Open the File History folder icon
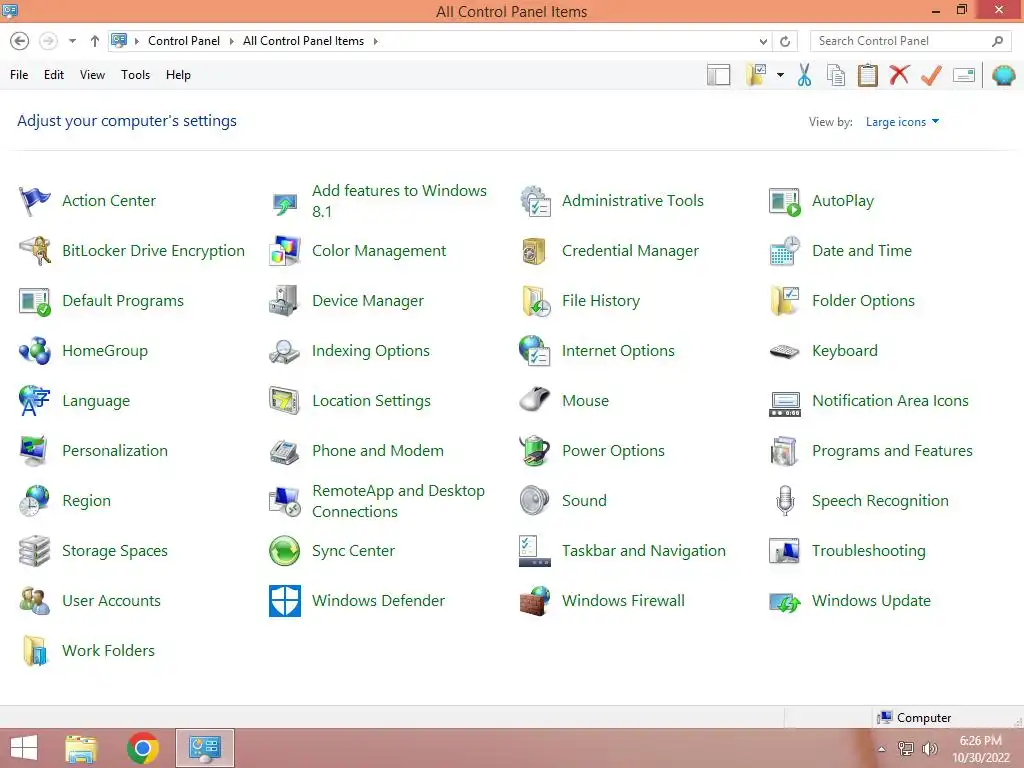The width and height of the screenshot is (1024, 768). coord(536,301)
